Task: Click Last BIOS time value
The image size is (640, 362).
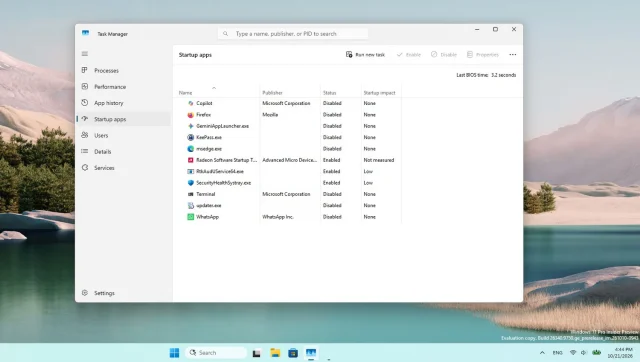Action: pos(503,75)
